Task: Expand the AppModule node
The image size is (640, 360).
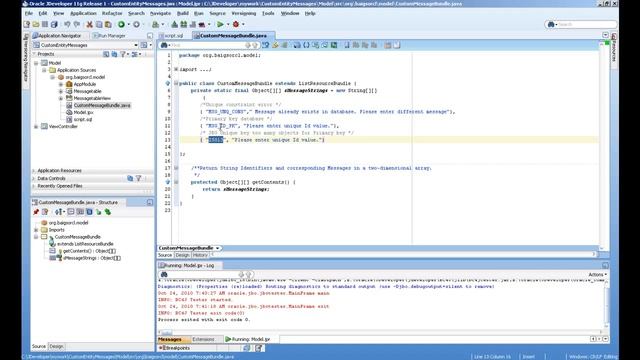Action: click(61, 84)
